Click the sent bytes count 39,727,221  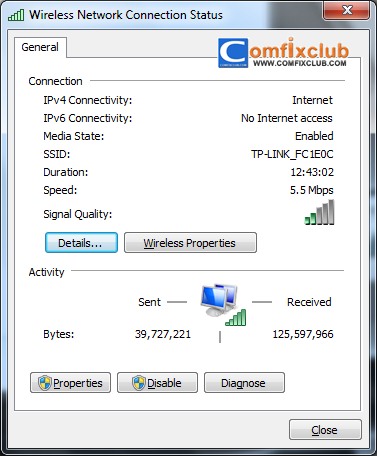[x=163, y=334]
